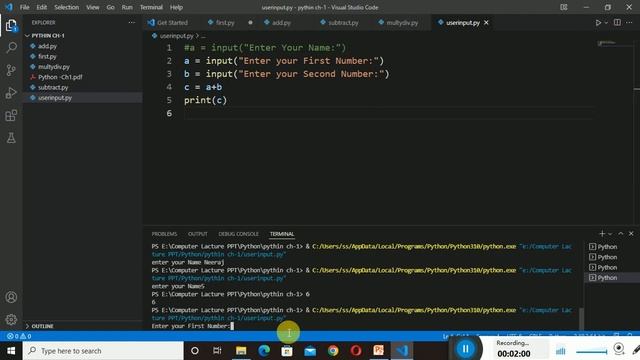Launch Google Chrome from taskbar
The height and width of the screenshot is (360, 640).
pyautogui.click(x=333, y=351)
